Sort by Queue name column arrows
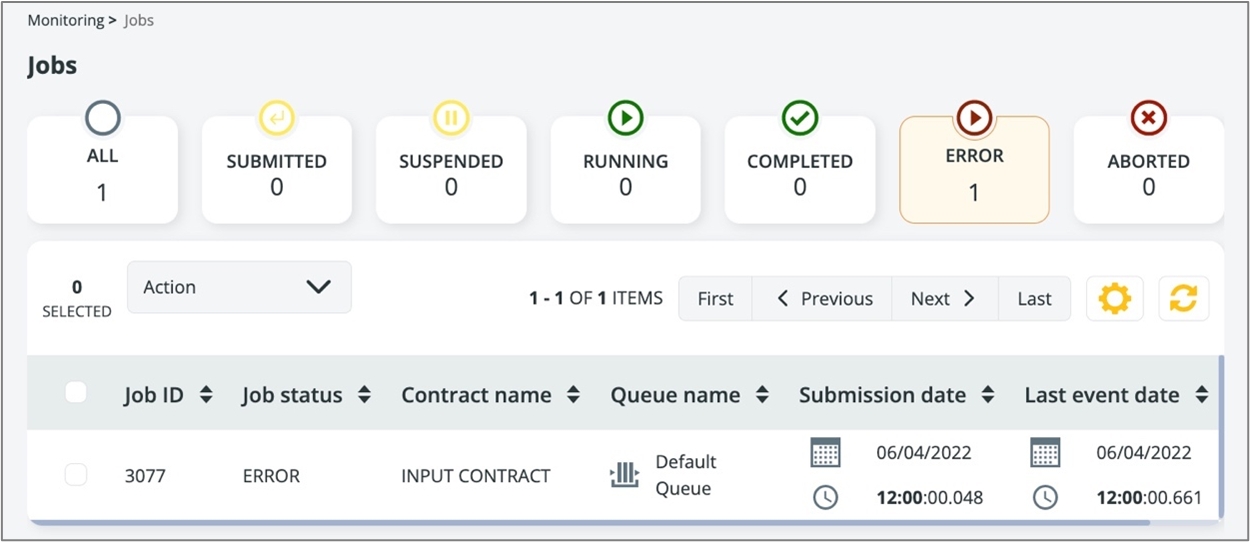The width and height of the screenshot is (1250, 542). [x=762, y=395]
